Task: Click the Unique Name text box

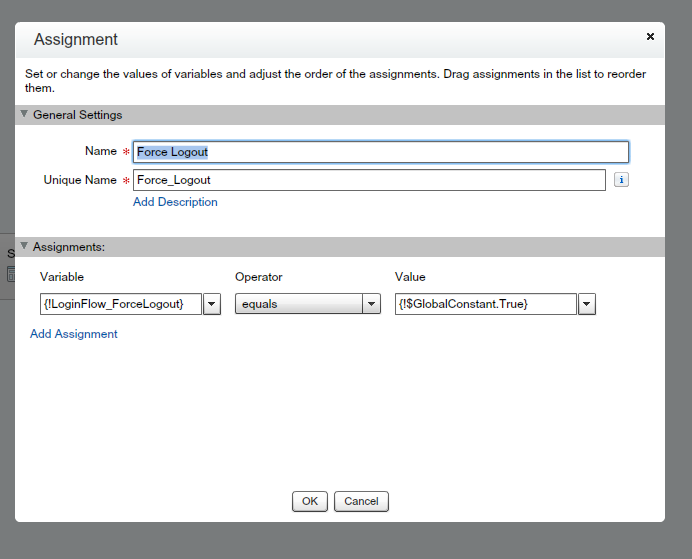Action: click(x=369, y=180)
